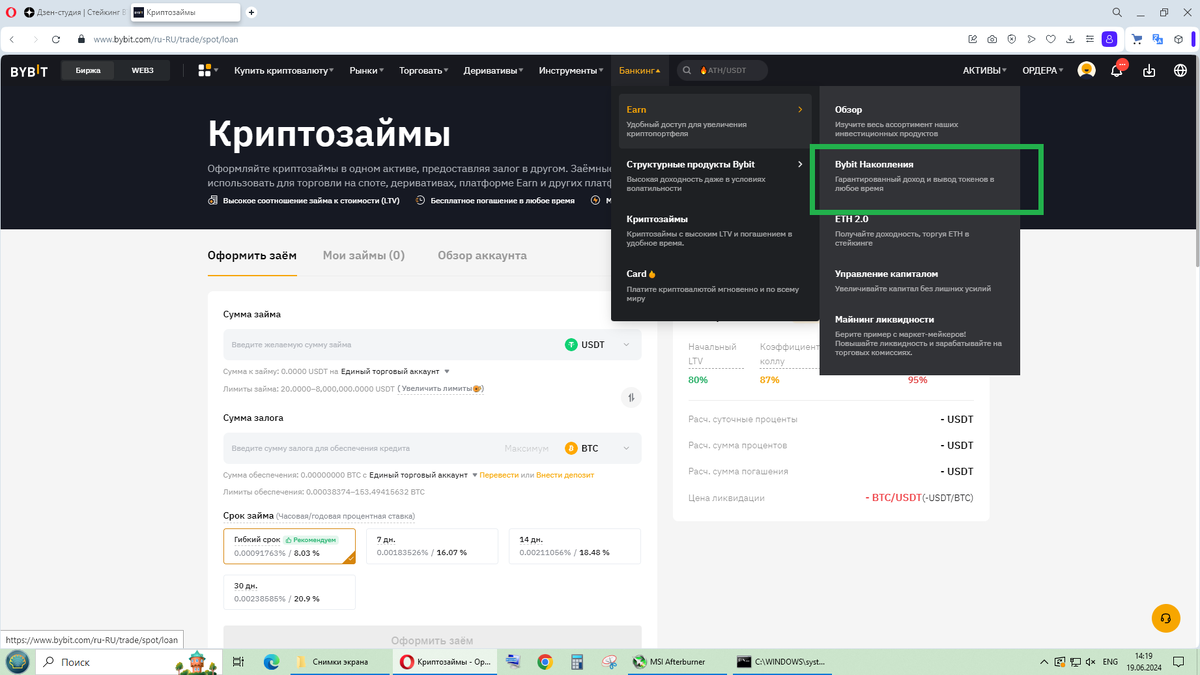Expand the АКТИВЫ dropdown
The image size is (1200, 675).
984,71
